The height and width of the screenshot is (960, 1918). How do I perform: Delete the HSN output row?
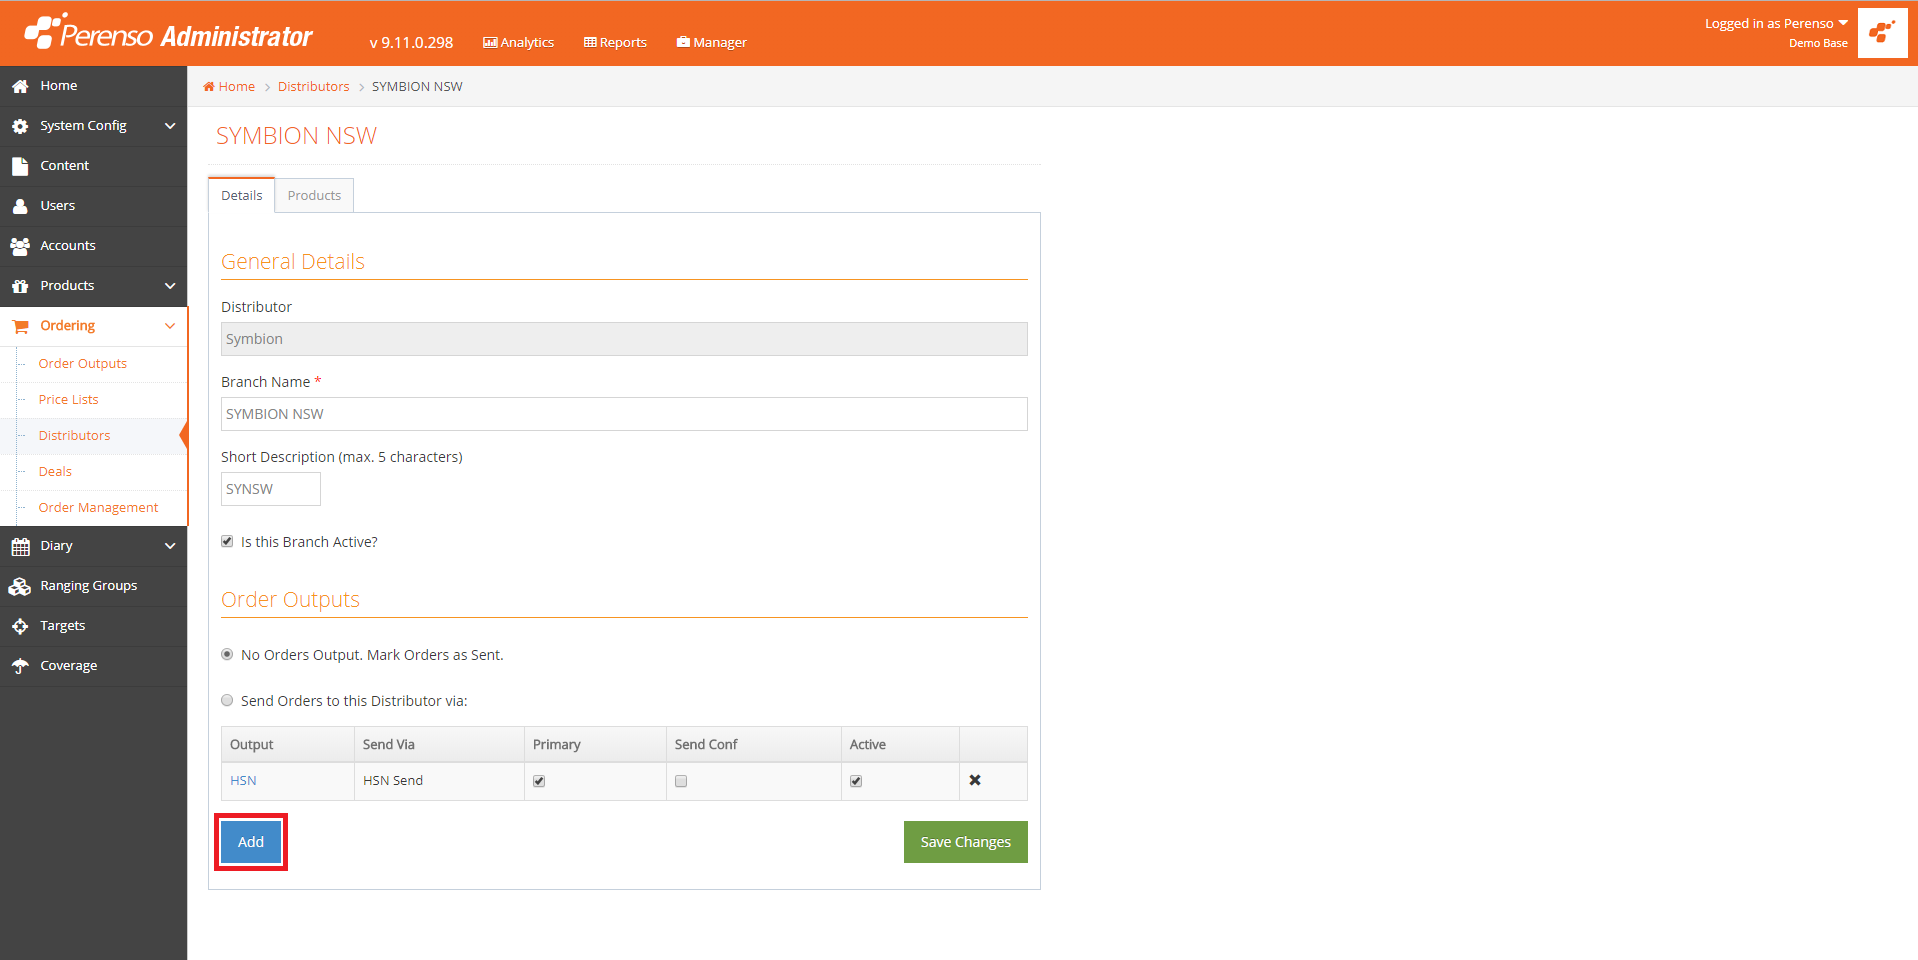pos(975,780)
